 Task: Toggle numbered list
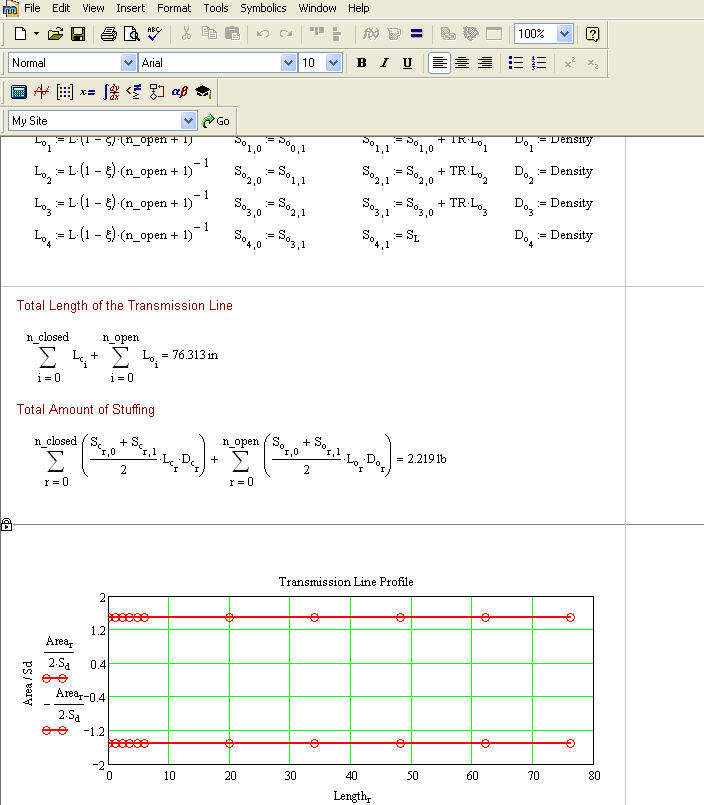pos(539,63)
